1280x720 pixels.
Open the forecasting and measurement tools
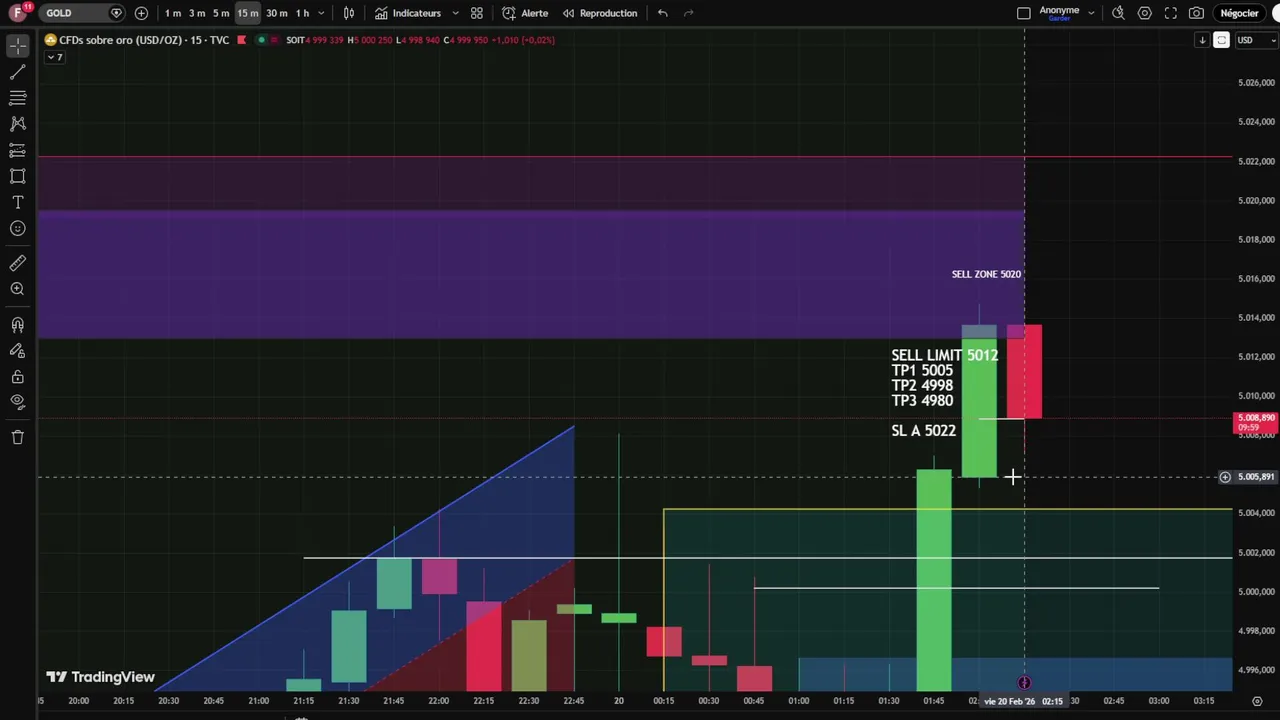(x=17, y=150)
